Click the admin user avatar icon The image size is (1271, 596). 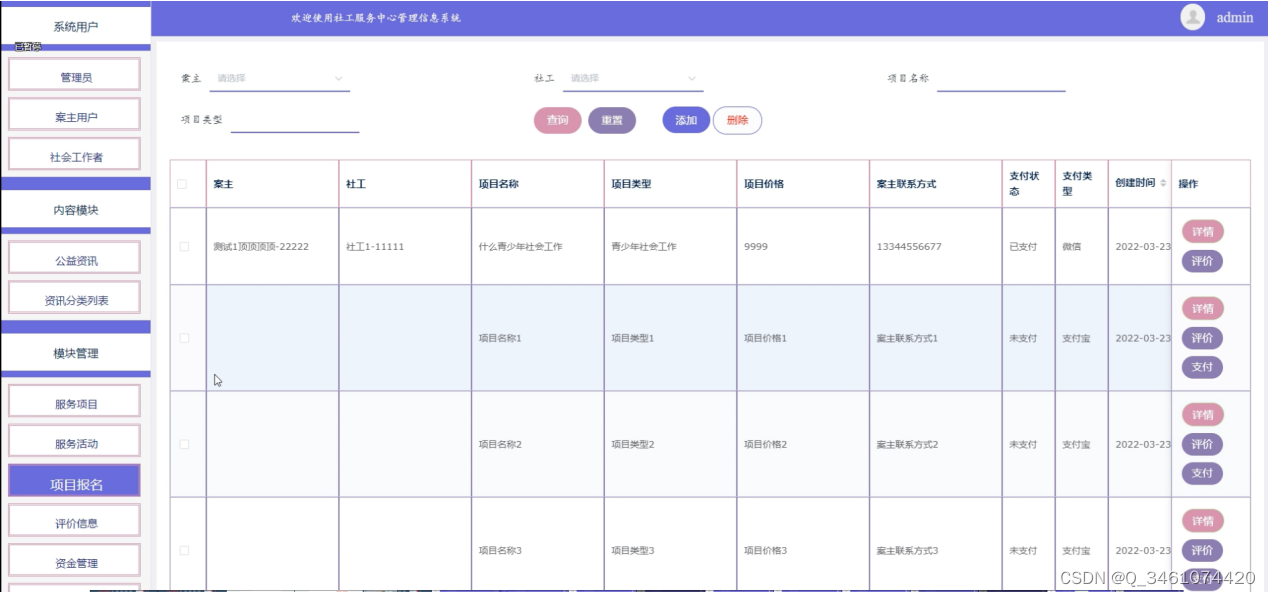(x=1192, y=17)
